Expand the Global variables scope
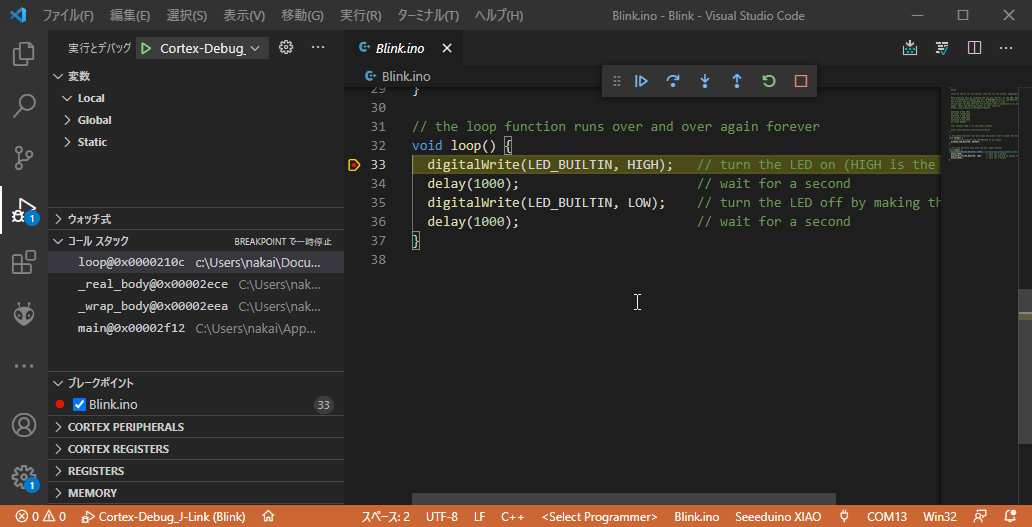 (197, 120)
